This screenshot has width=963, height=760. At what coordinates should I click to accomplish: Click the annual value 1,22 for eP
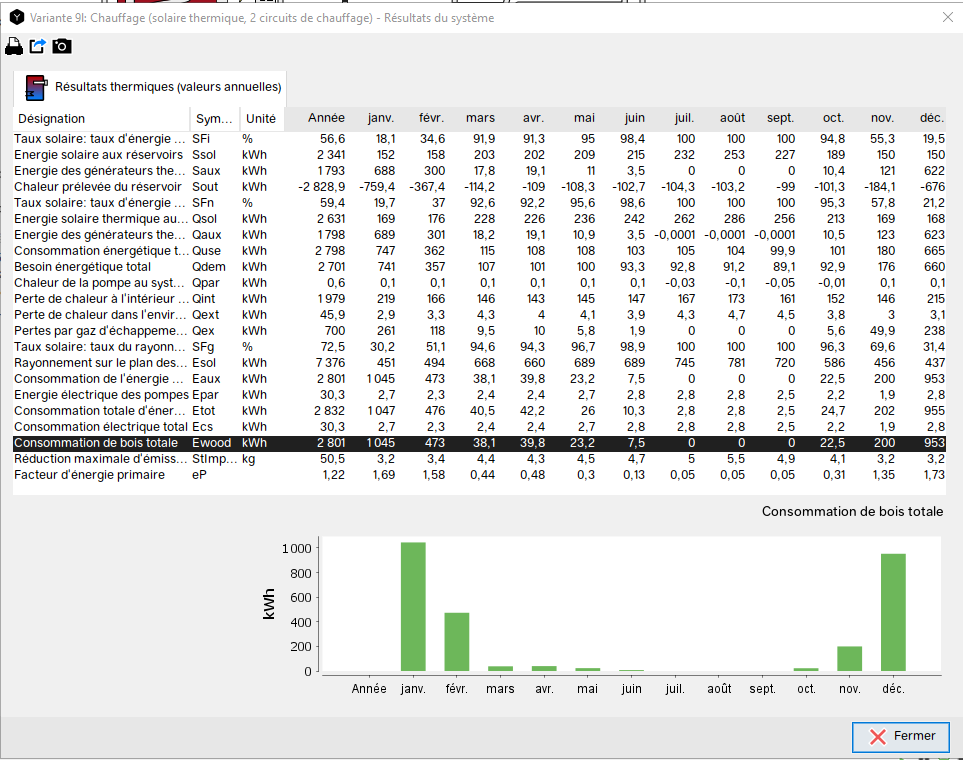pos(333,474)
